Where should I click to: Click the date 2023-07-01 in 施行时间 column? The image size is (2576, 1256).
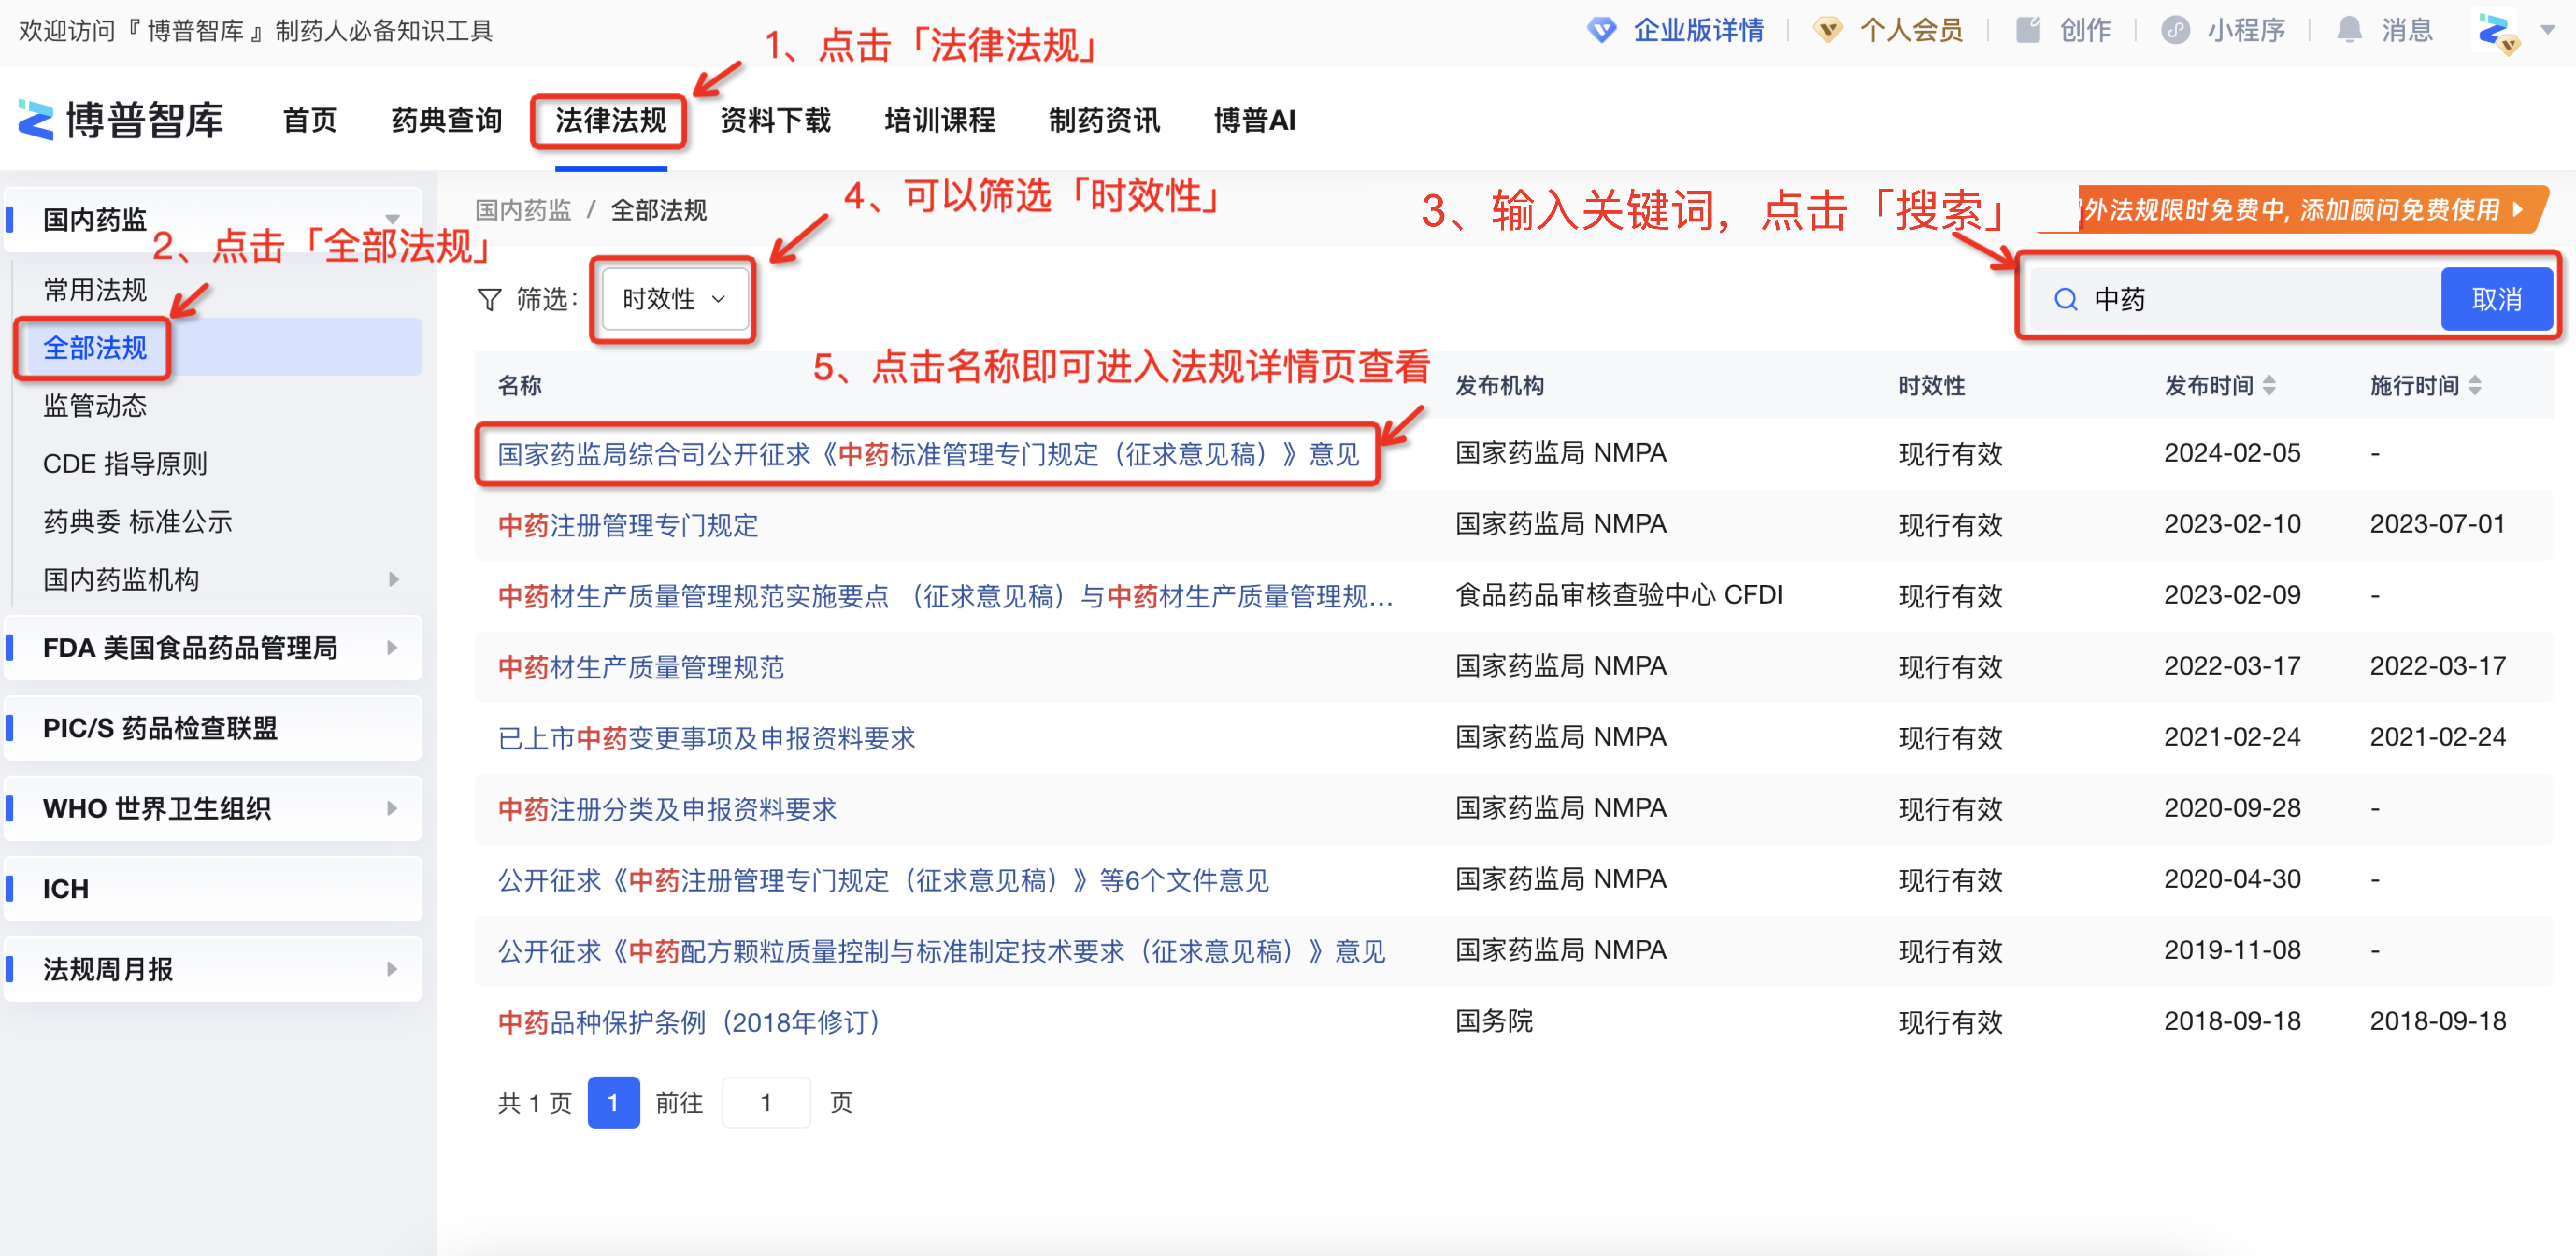(x=2437, y=524)
